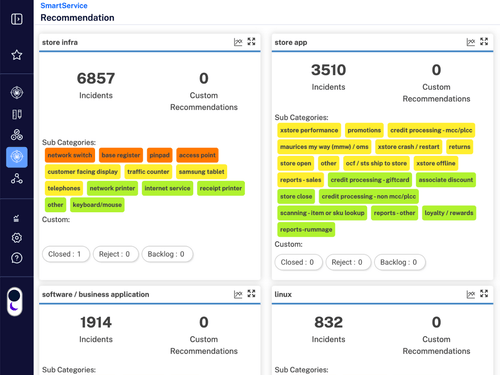This screenshot has width=500, height=375.
Task: Click Reject : 0 in store infra
Action: [x=116, y=254]
